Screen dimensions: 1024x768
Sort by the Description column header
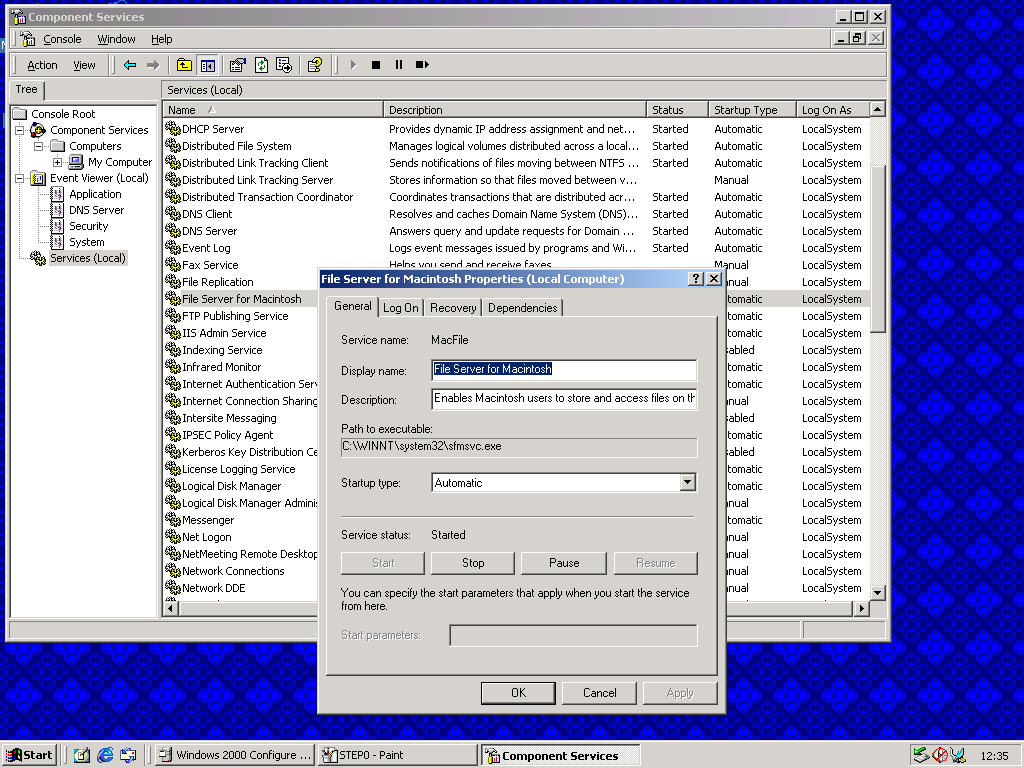(x=515, y=110)
